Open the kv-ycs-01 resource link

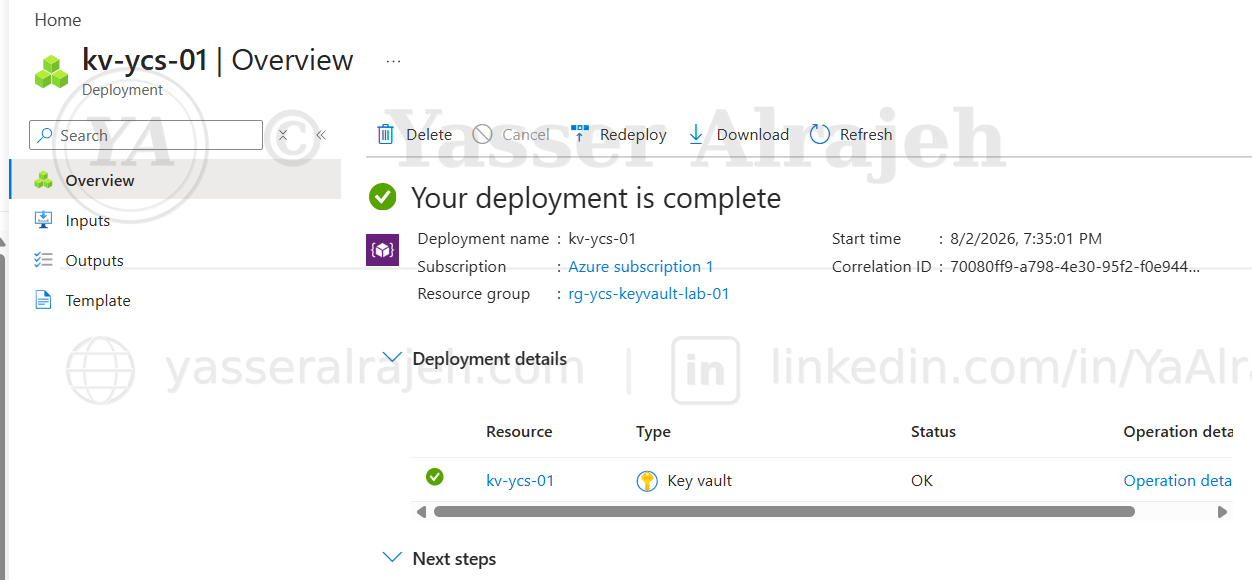(520, 481)
